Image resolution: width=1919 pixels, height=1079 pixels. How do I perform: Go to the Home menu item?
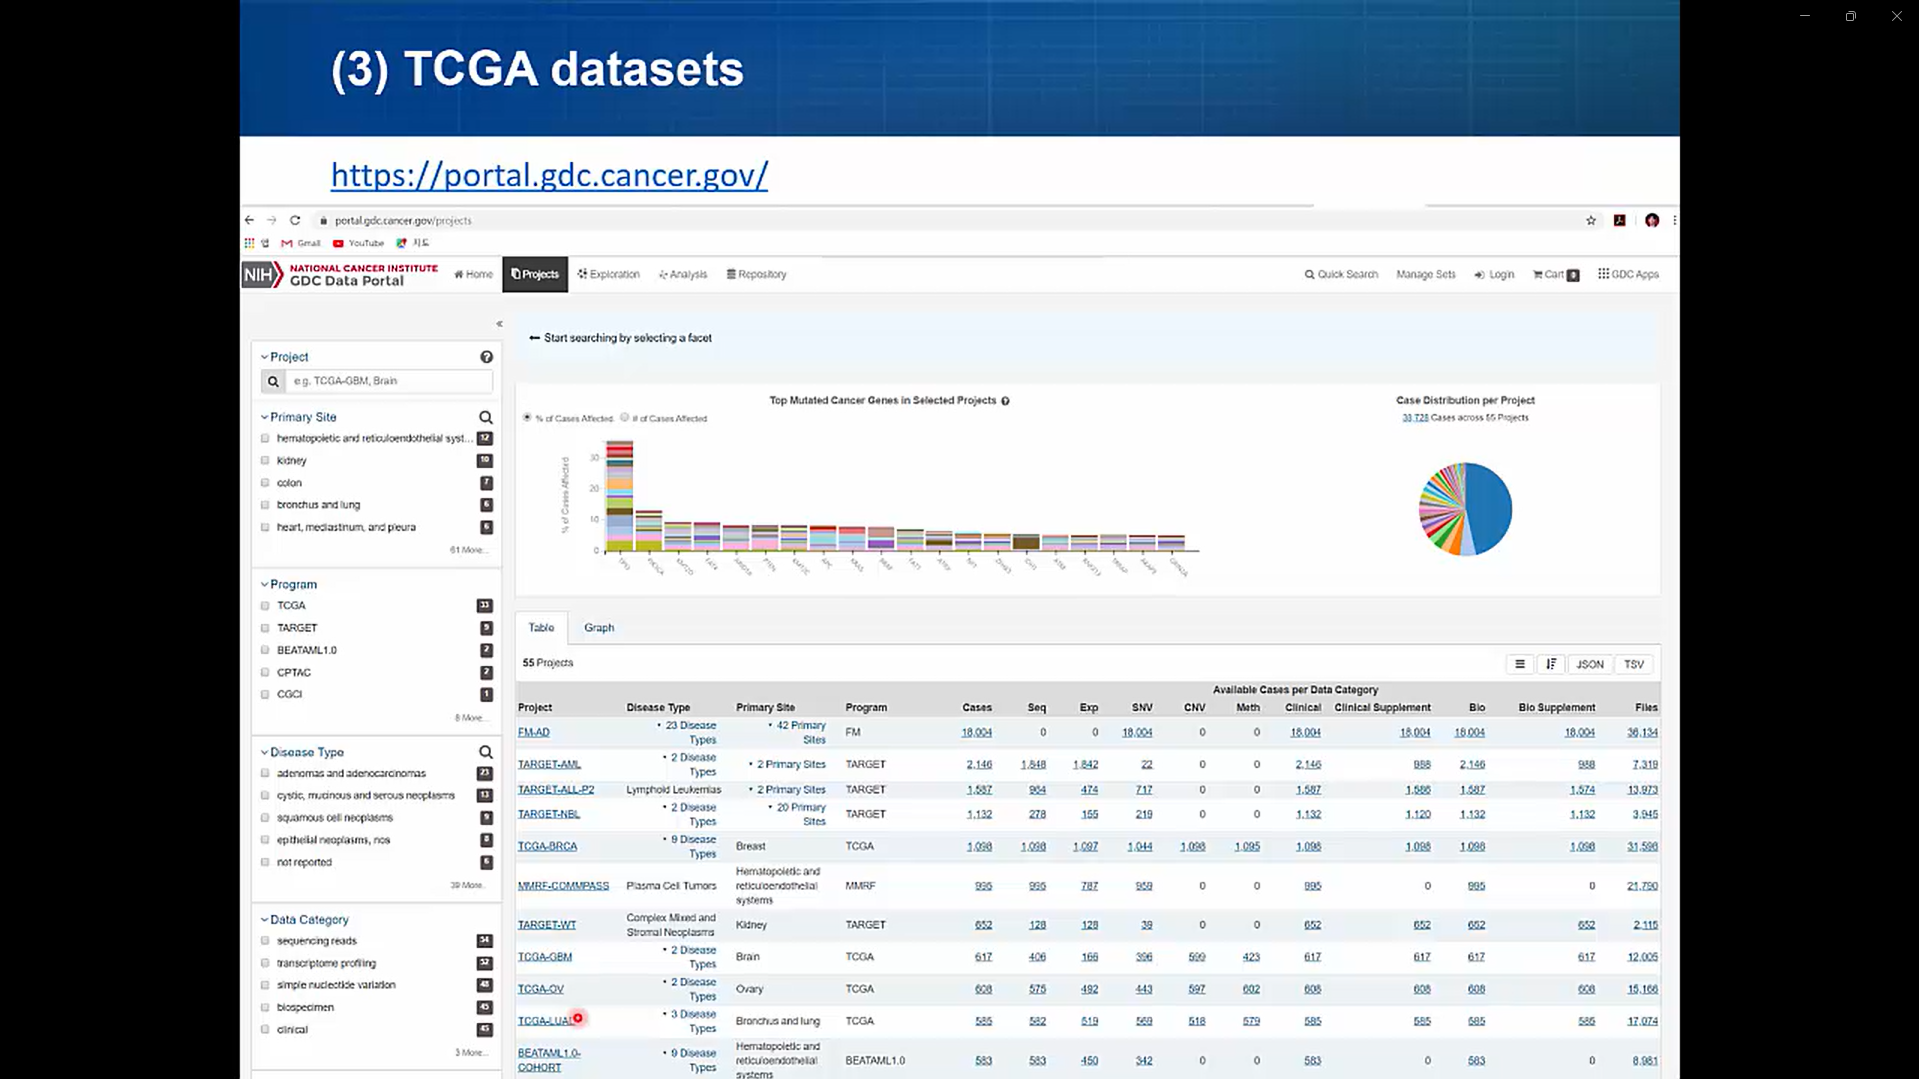474,274
